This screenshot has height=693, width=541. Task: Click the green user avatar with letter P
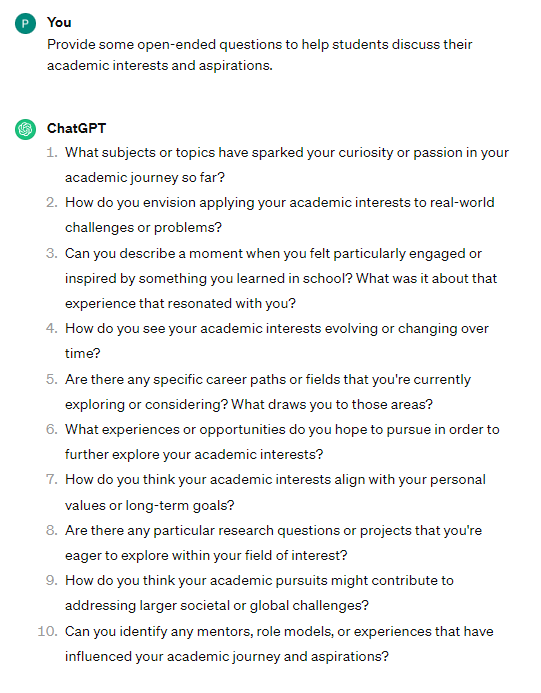click(x=25, y=23)
